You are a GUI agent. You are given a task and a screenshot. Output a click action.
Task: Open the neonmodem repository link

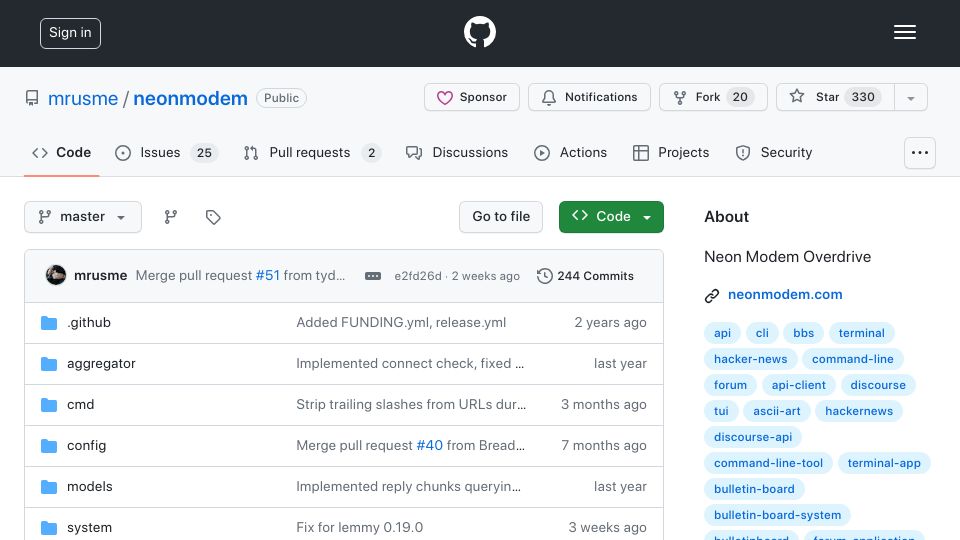(x=190, y=98)
